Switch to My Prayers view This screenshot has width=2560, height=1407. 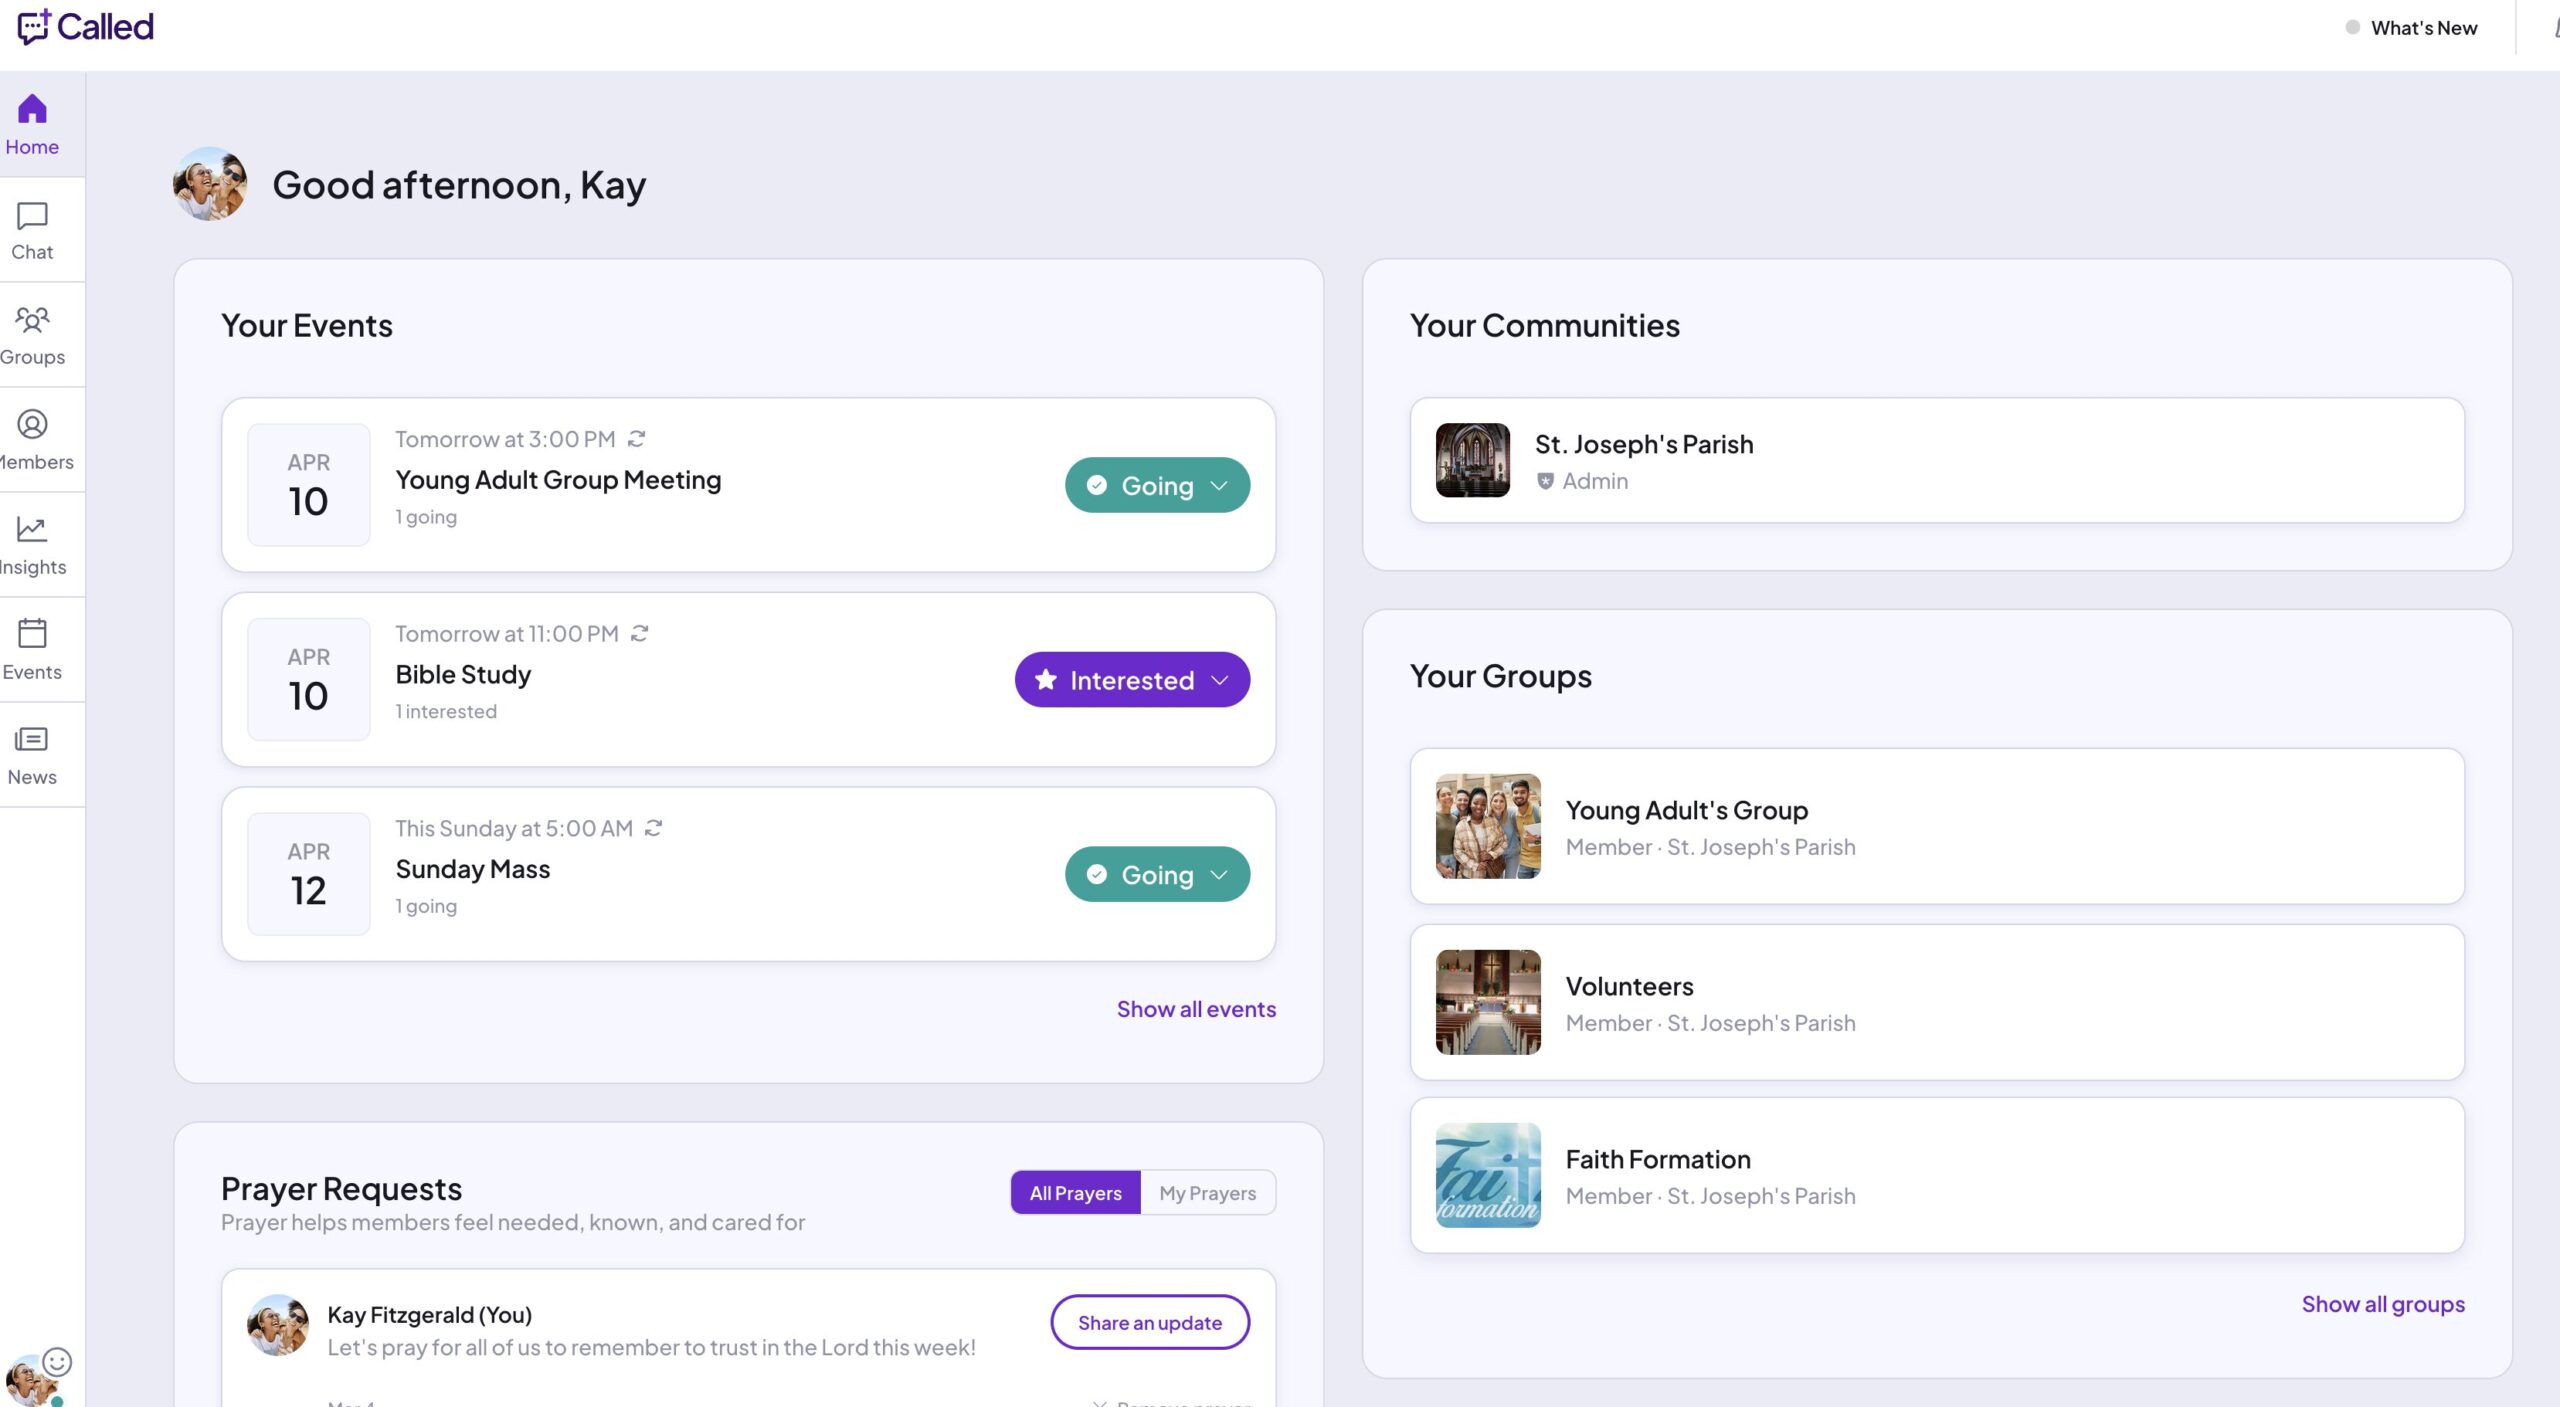click(1206, 1192)
